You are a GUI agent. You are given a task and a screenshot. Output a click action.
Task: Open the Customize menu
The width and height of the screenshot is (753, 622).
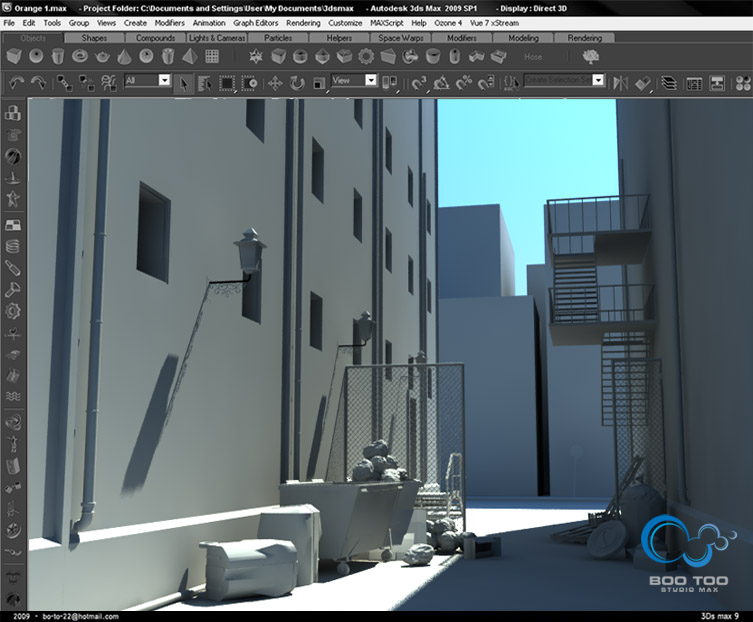pyautogui.click(x=345, y=23)
